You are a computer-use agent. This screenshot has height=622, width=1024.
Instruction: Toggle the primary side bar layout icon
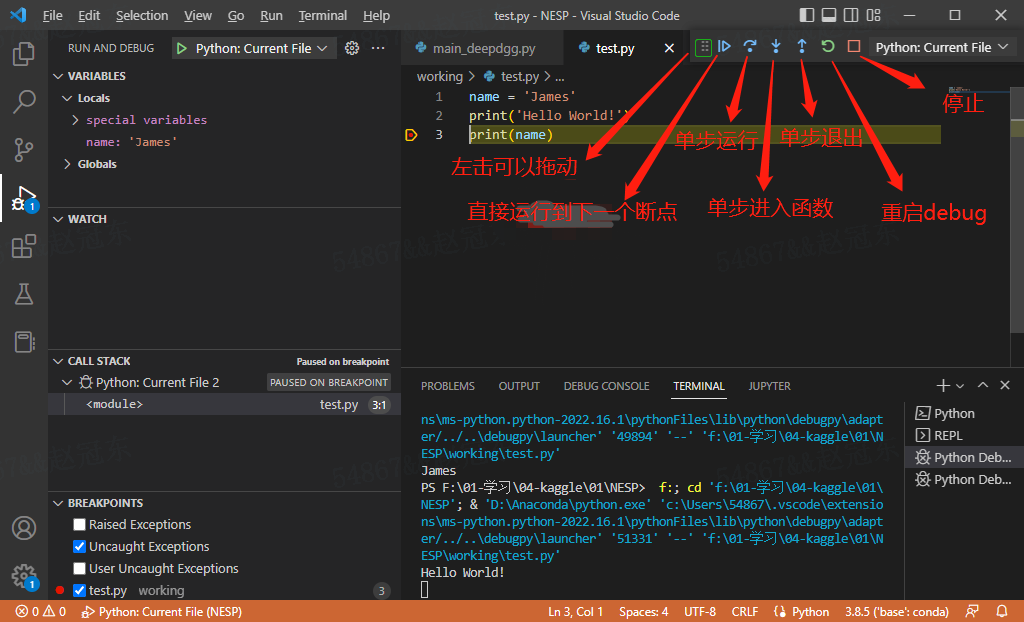coord(807,15)
